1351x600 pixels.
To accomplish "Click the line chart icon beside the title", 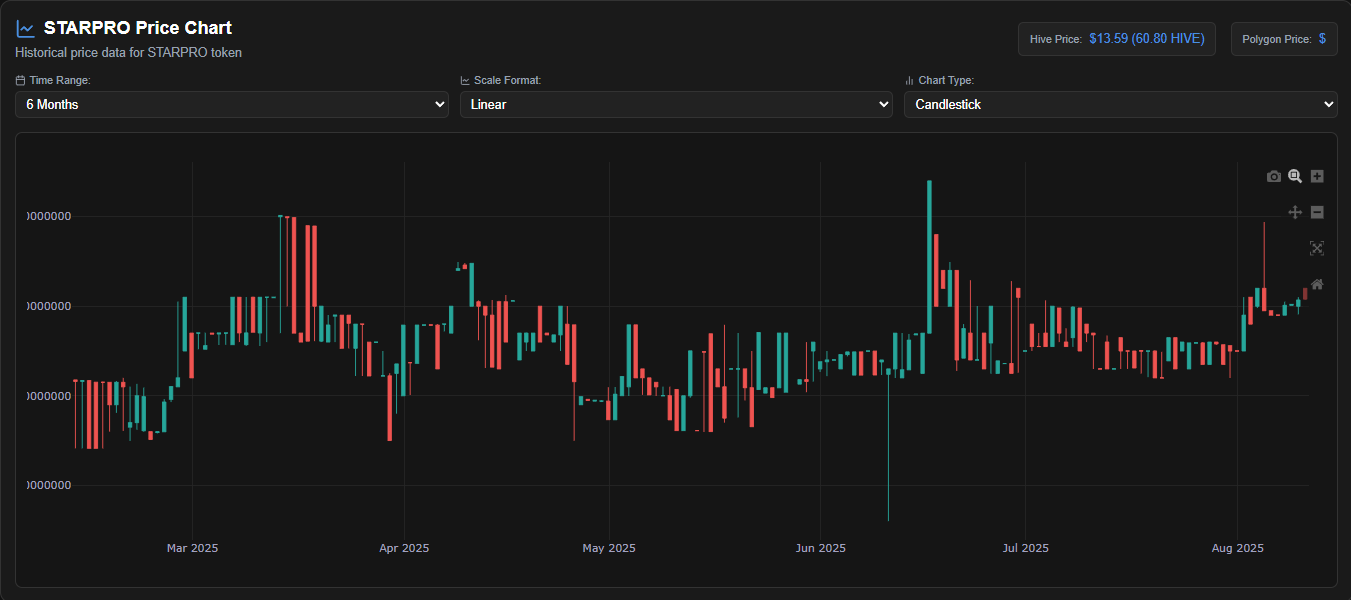I will click(26, 29).
